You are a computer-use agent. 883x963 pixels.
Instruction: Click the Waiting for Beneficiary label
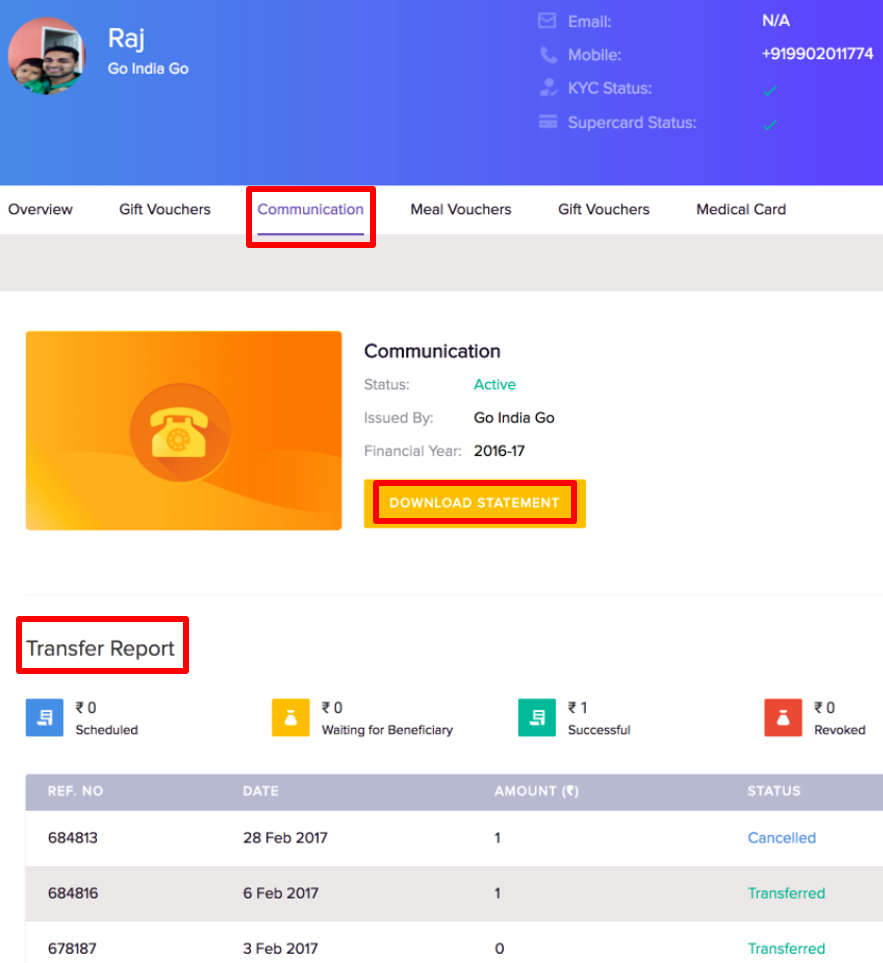pos(387,730)
